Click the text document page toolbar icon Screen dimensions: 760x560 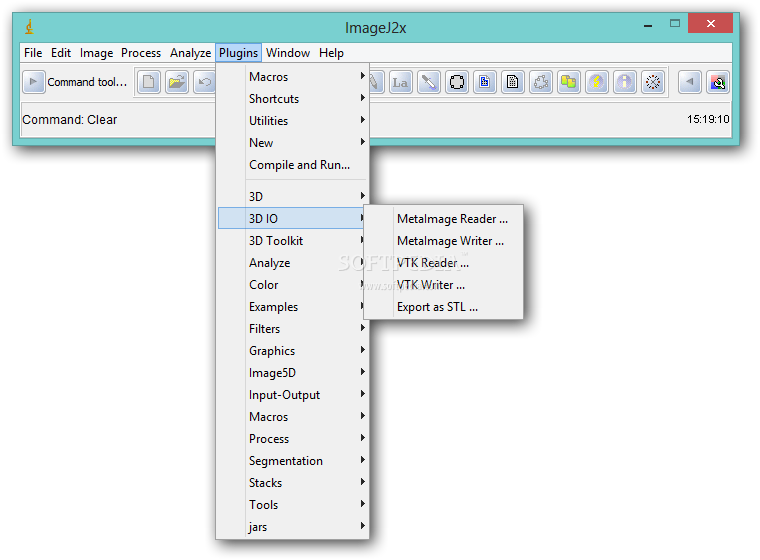point(513,82)
